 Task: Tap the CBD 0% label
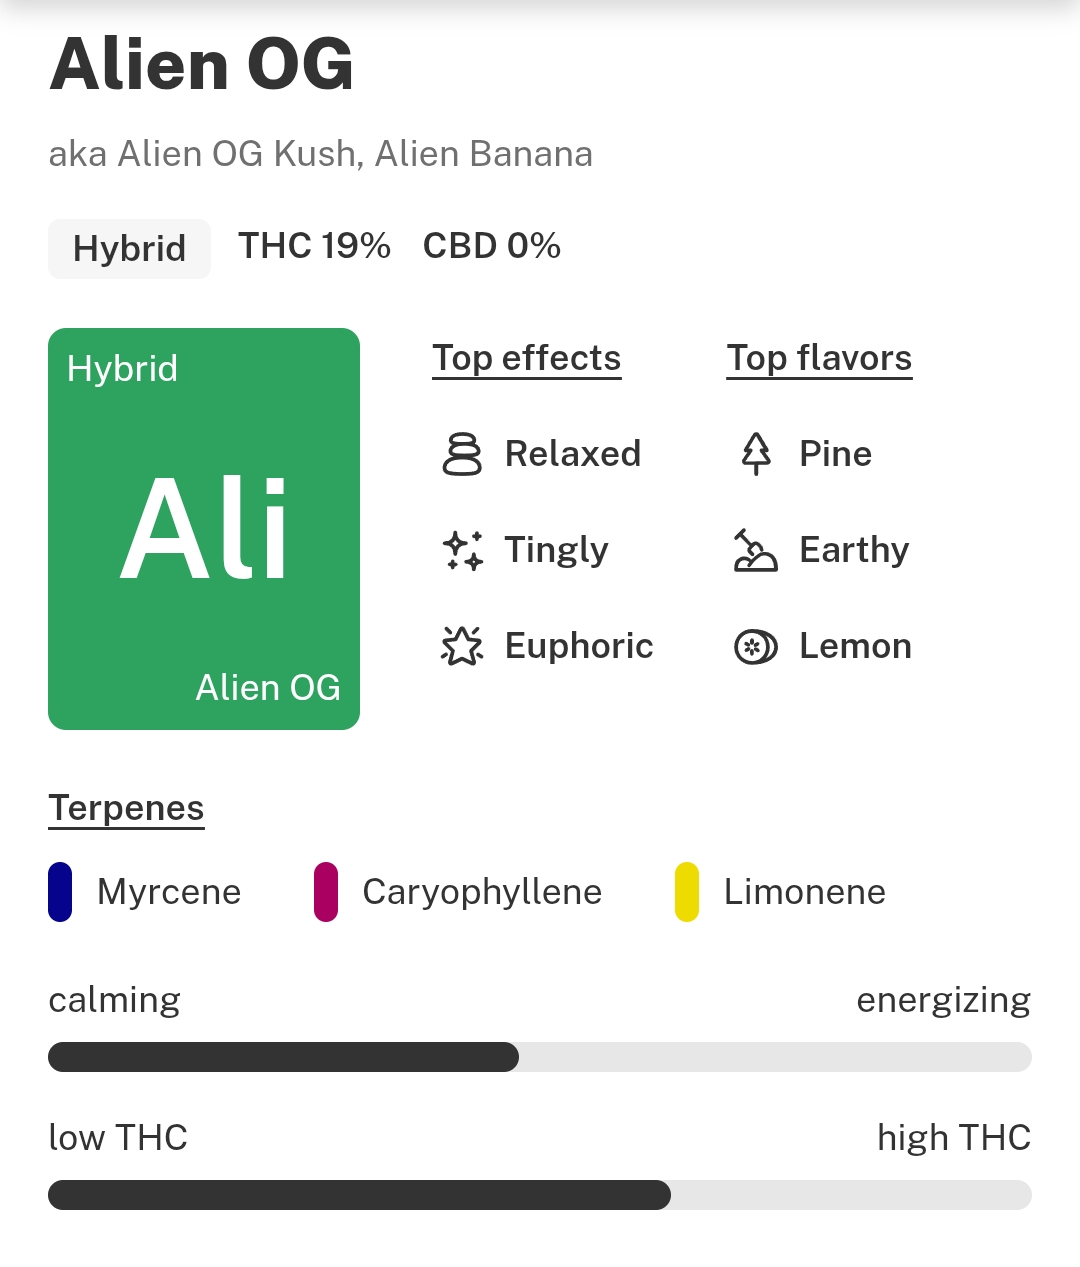click(492, 246)
